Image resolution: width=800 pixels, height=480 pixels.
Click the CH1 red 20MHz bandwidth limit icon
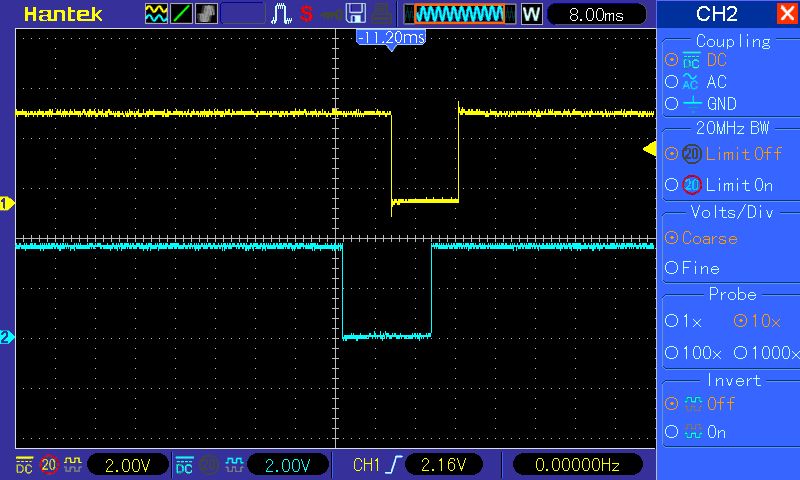[x=48, y=465]
